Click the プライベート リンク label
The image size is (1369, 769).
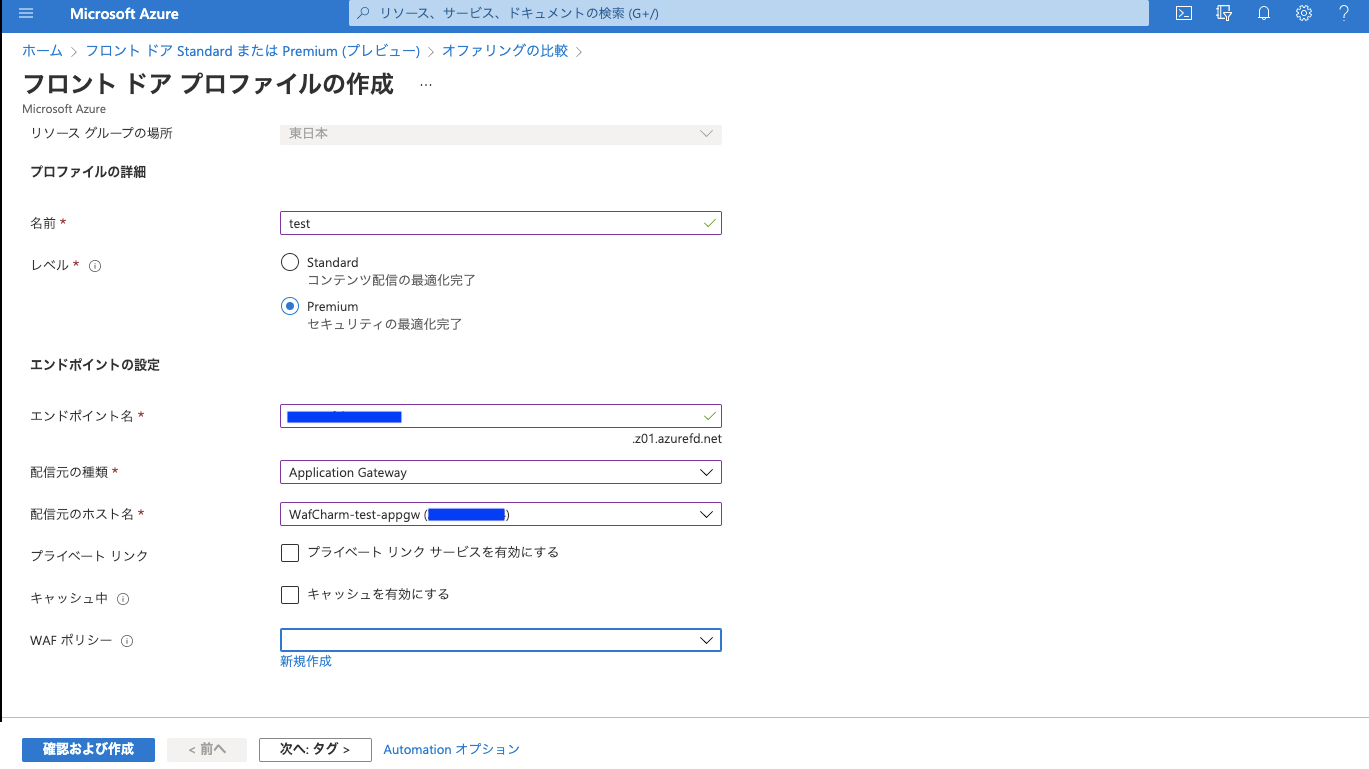click(89, 556)
